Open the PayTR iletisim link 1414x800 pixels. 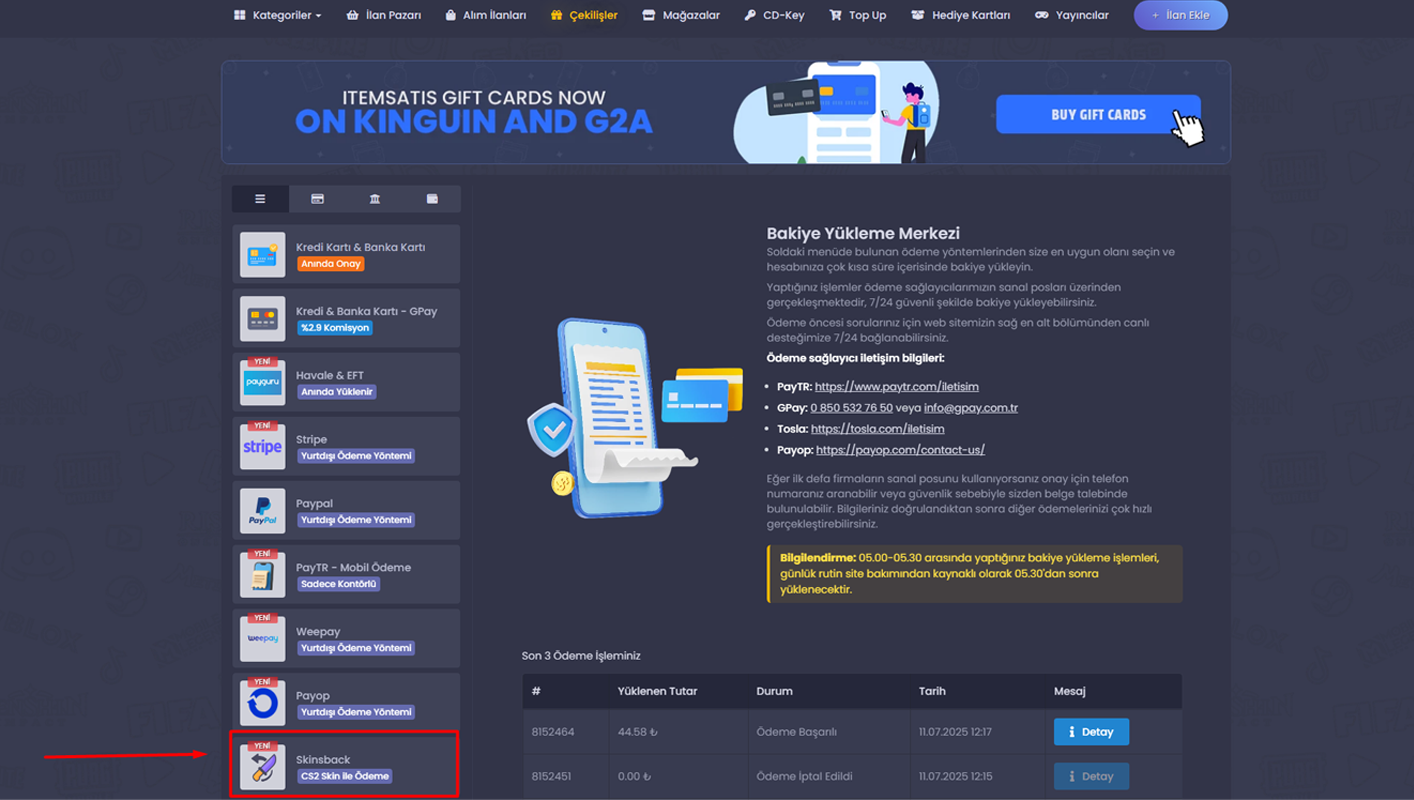[896, 387]
